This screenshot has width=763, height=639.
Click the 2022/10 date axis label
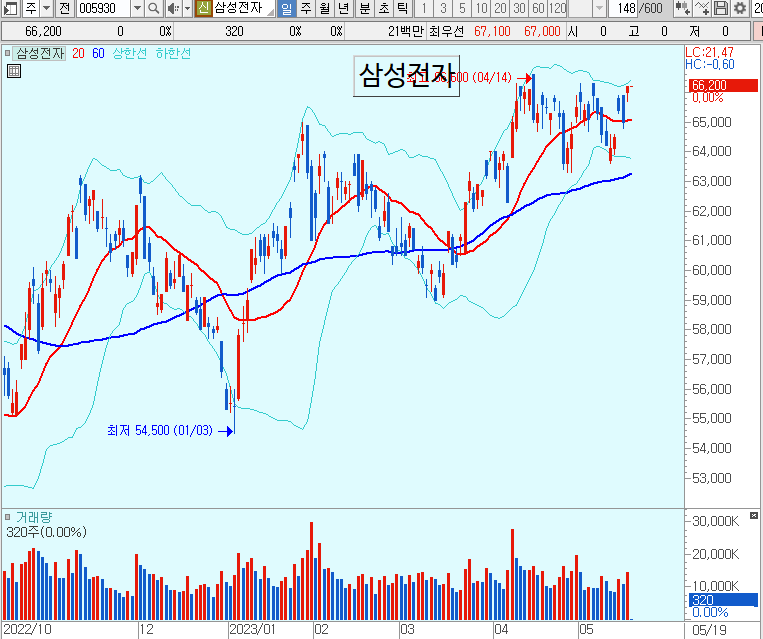click(x=27, y=629)
